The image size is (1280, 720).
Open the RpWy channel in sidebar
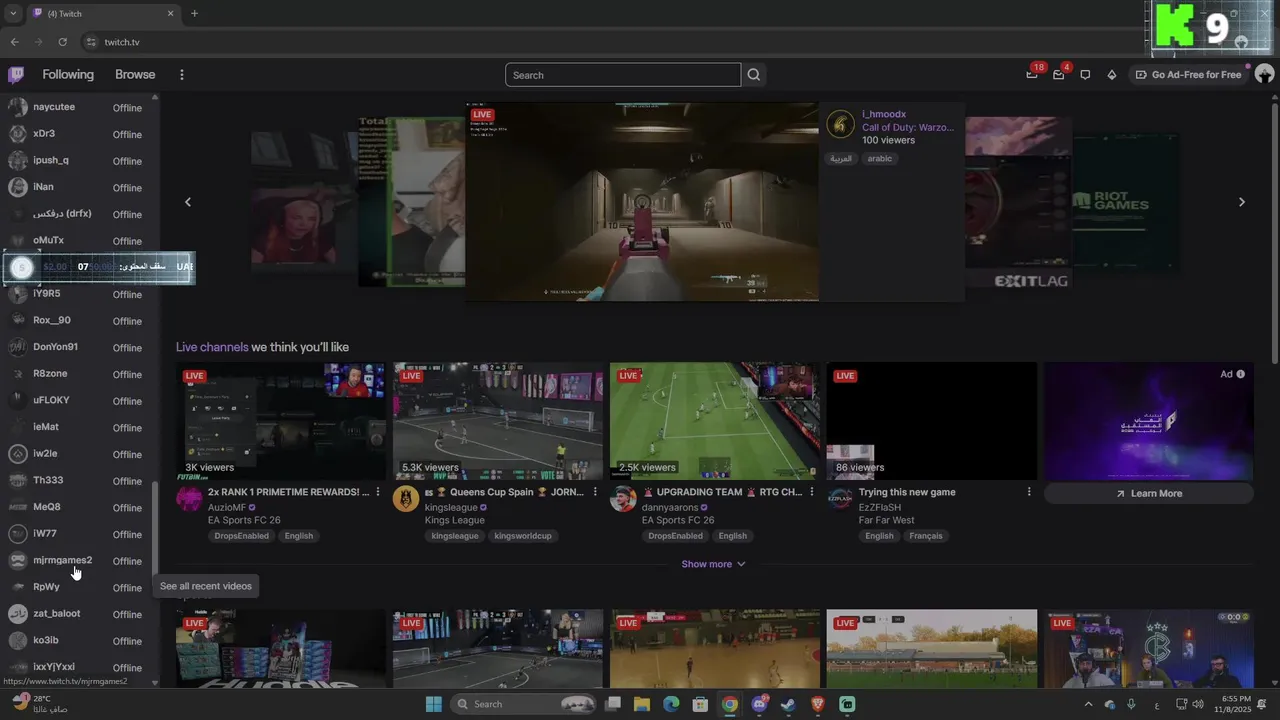click(80, 587)
